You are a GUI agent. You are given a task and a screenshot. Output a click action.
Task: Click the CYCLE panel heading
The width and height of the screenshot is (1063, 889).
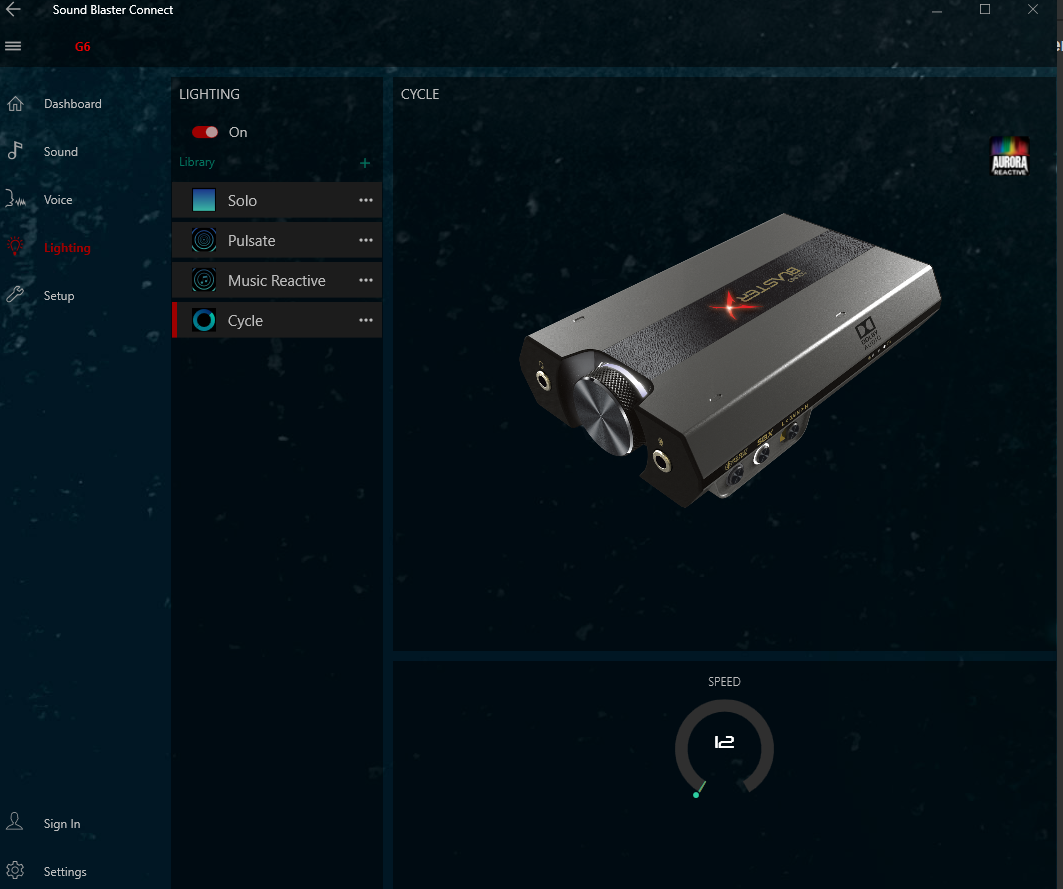[420, 94]
